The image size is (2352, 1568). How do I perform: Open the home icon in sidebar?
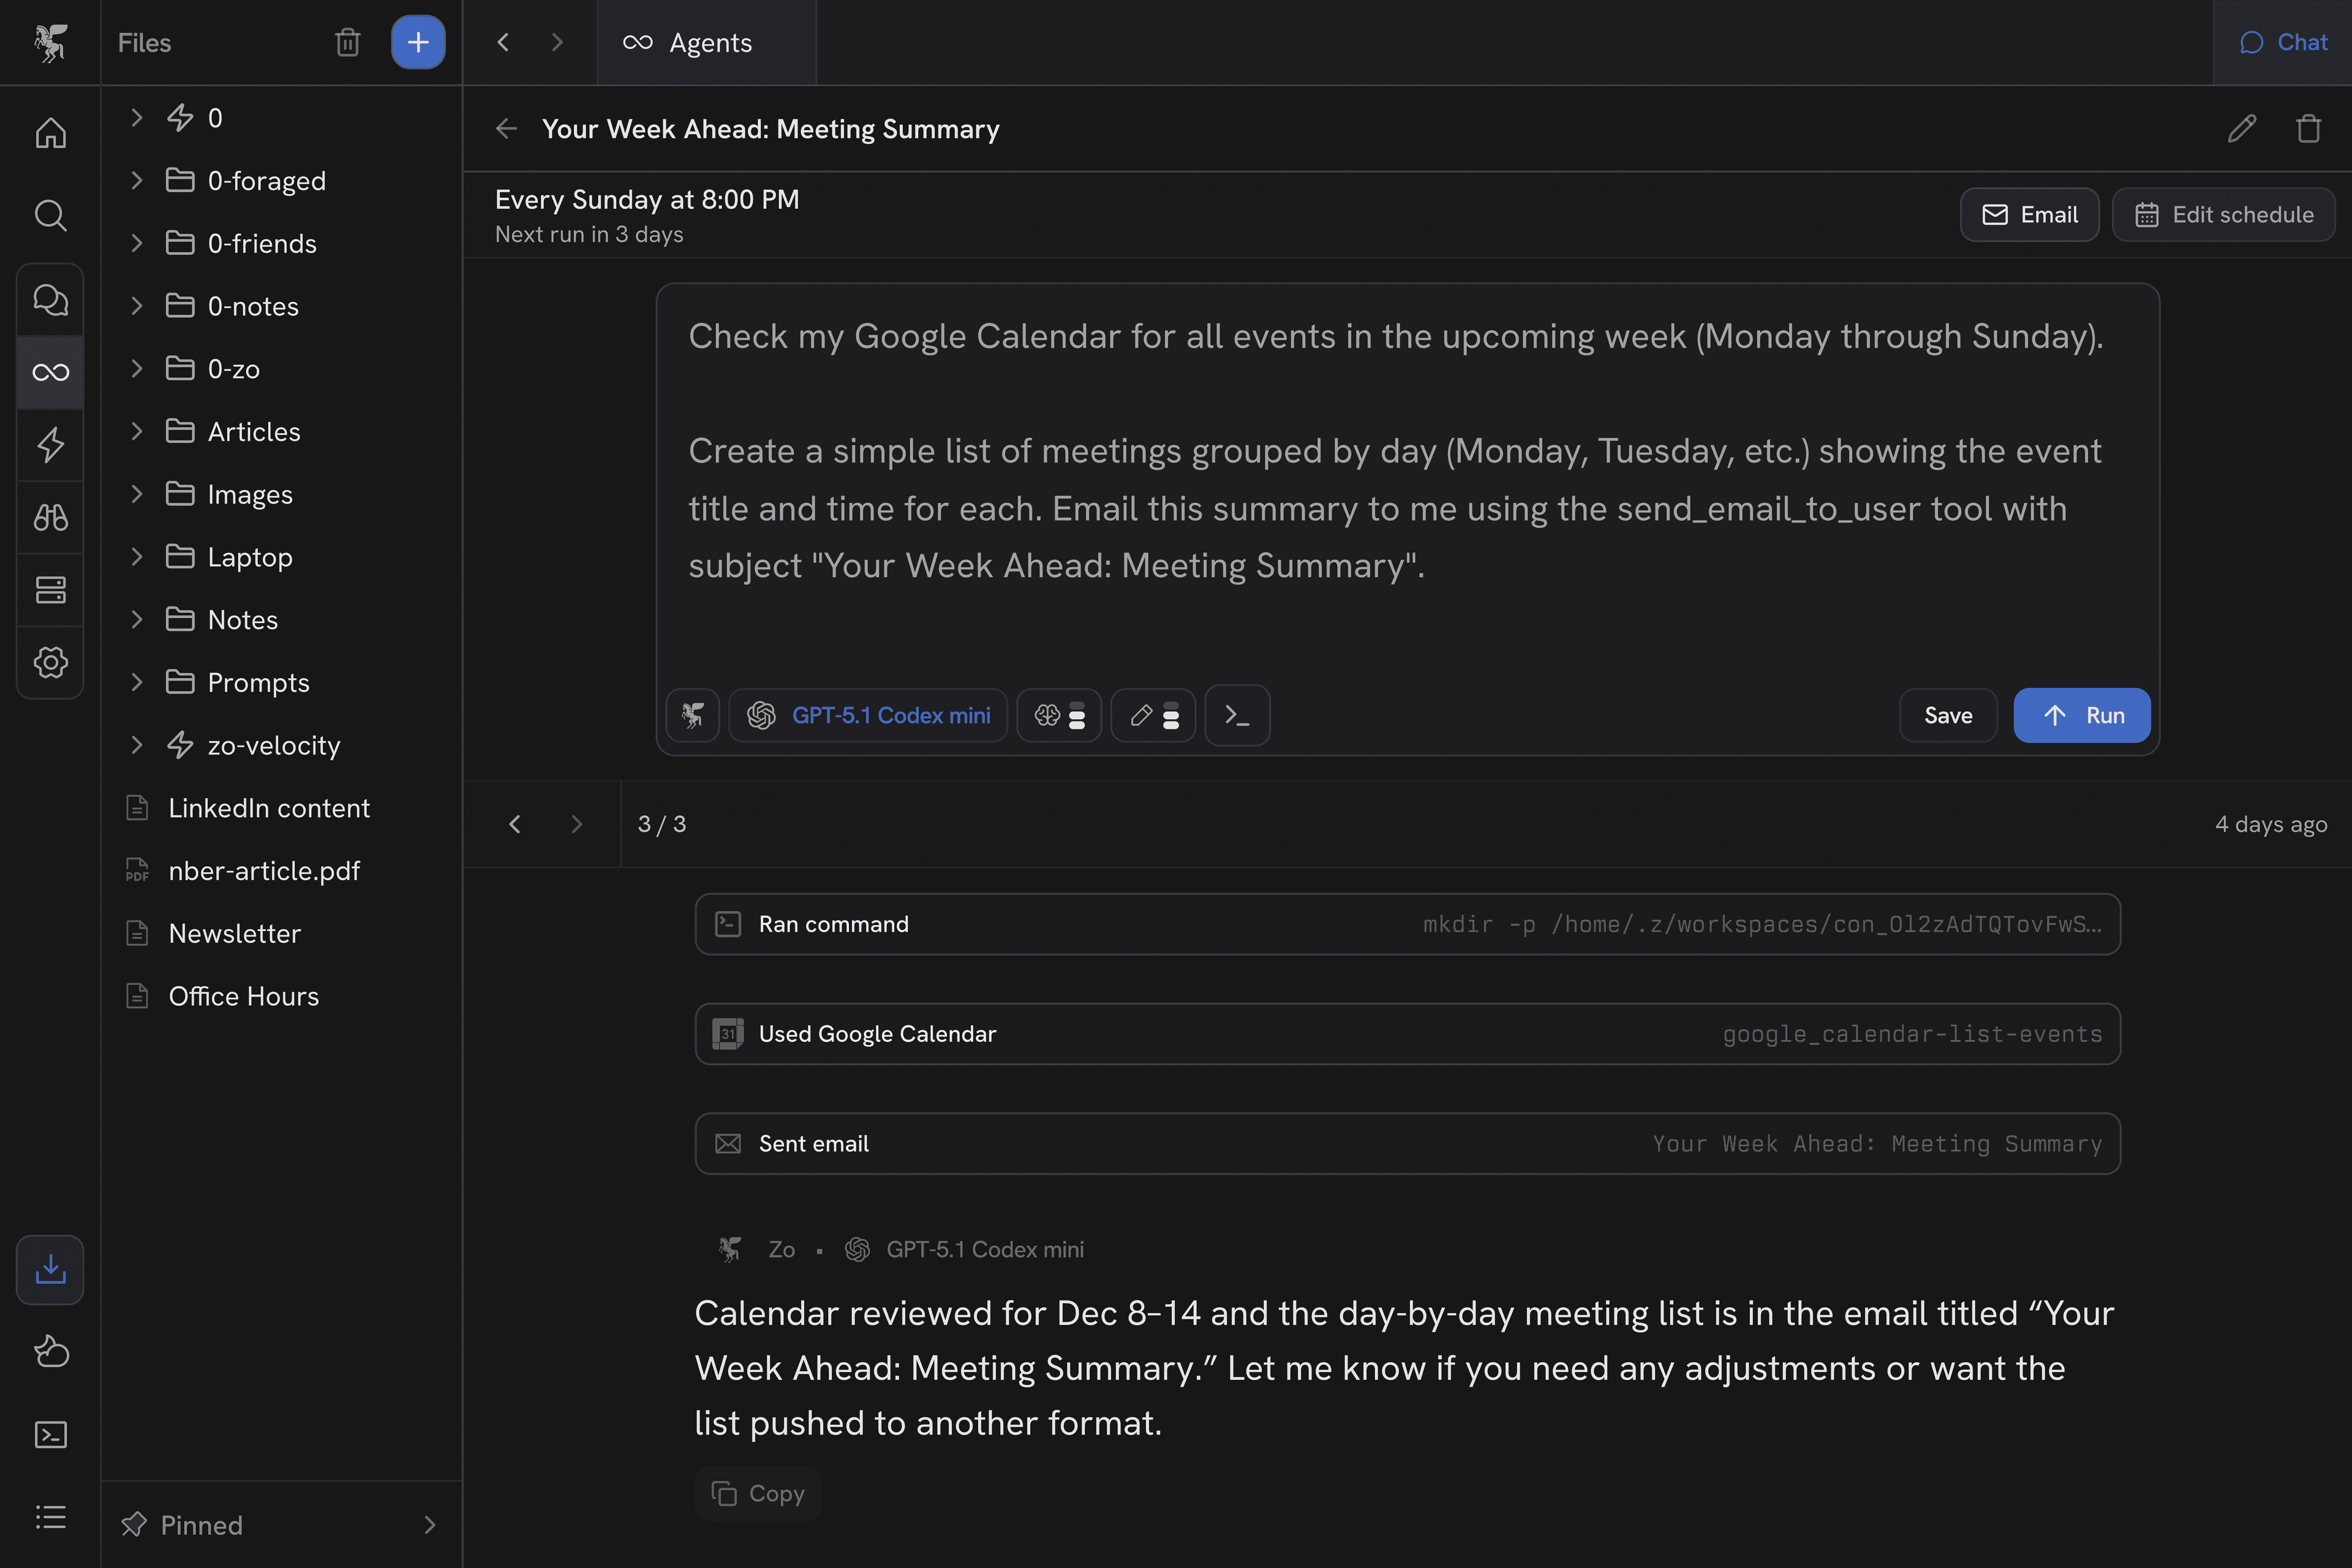coord(50,132)
